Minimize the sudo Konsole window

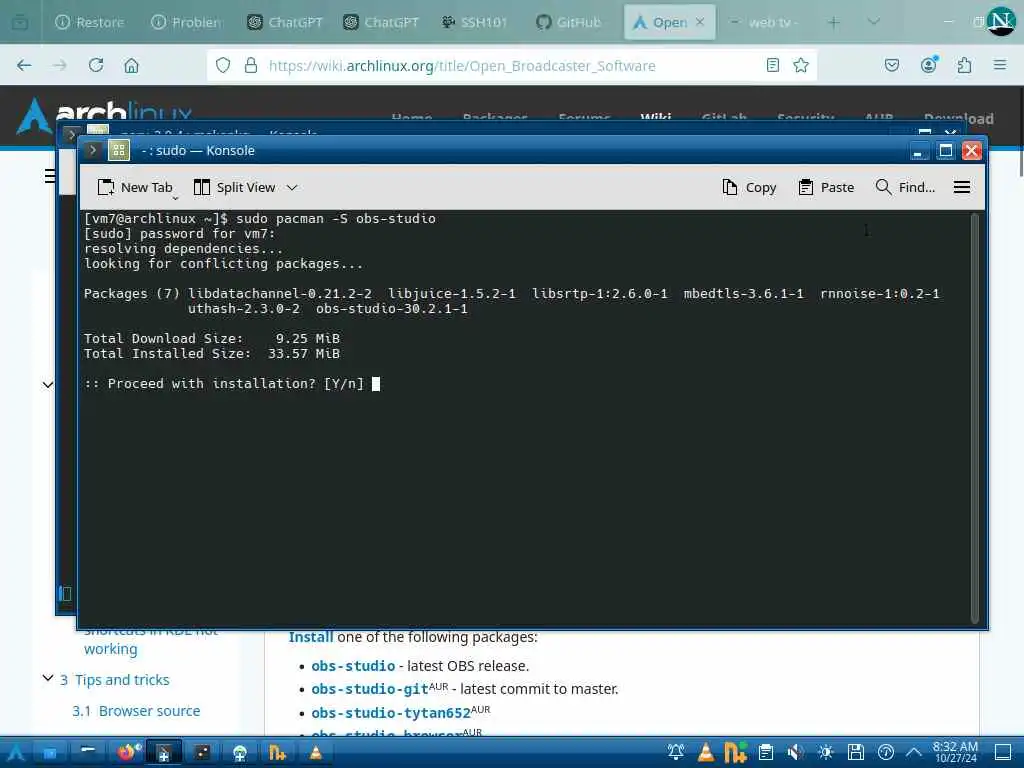tap(918, 151)
